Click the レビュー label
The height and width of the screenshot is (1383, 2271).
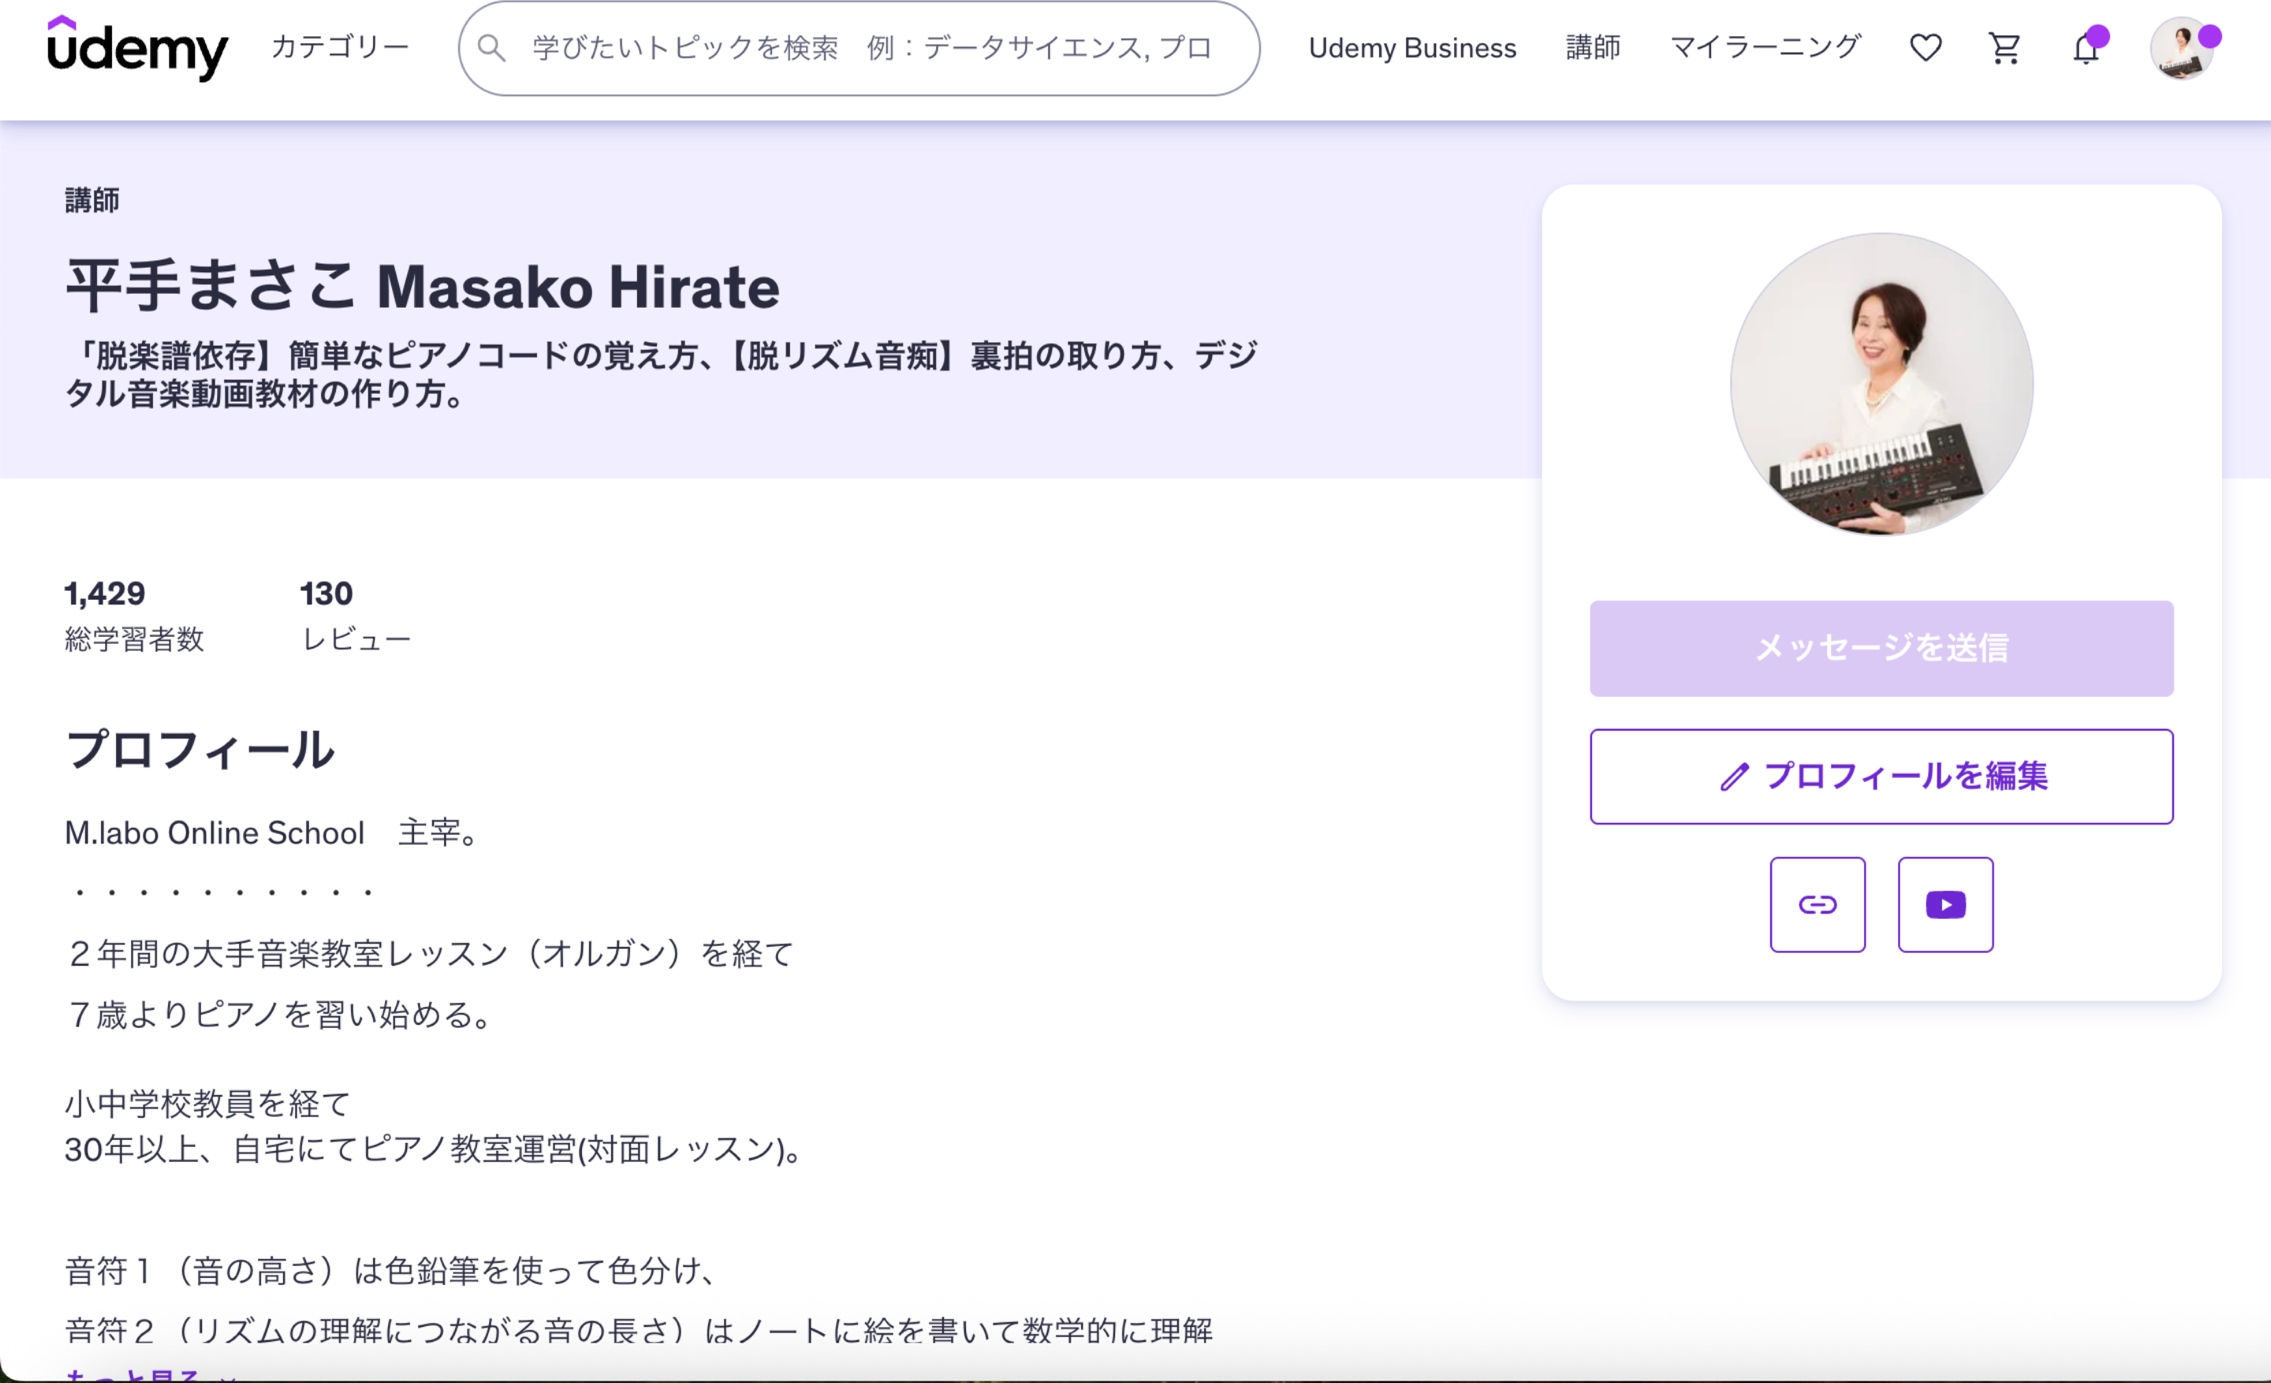[356, 639]
